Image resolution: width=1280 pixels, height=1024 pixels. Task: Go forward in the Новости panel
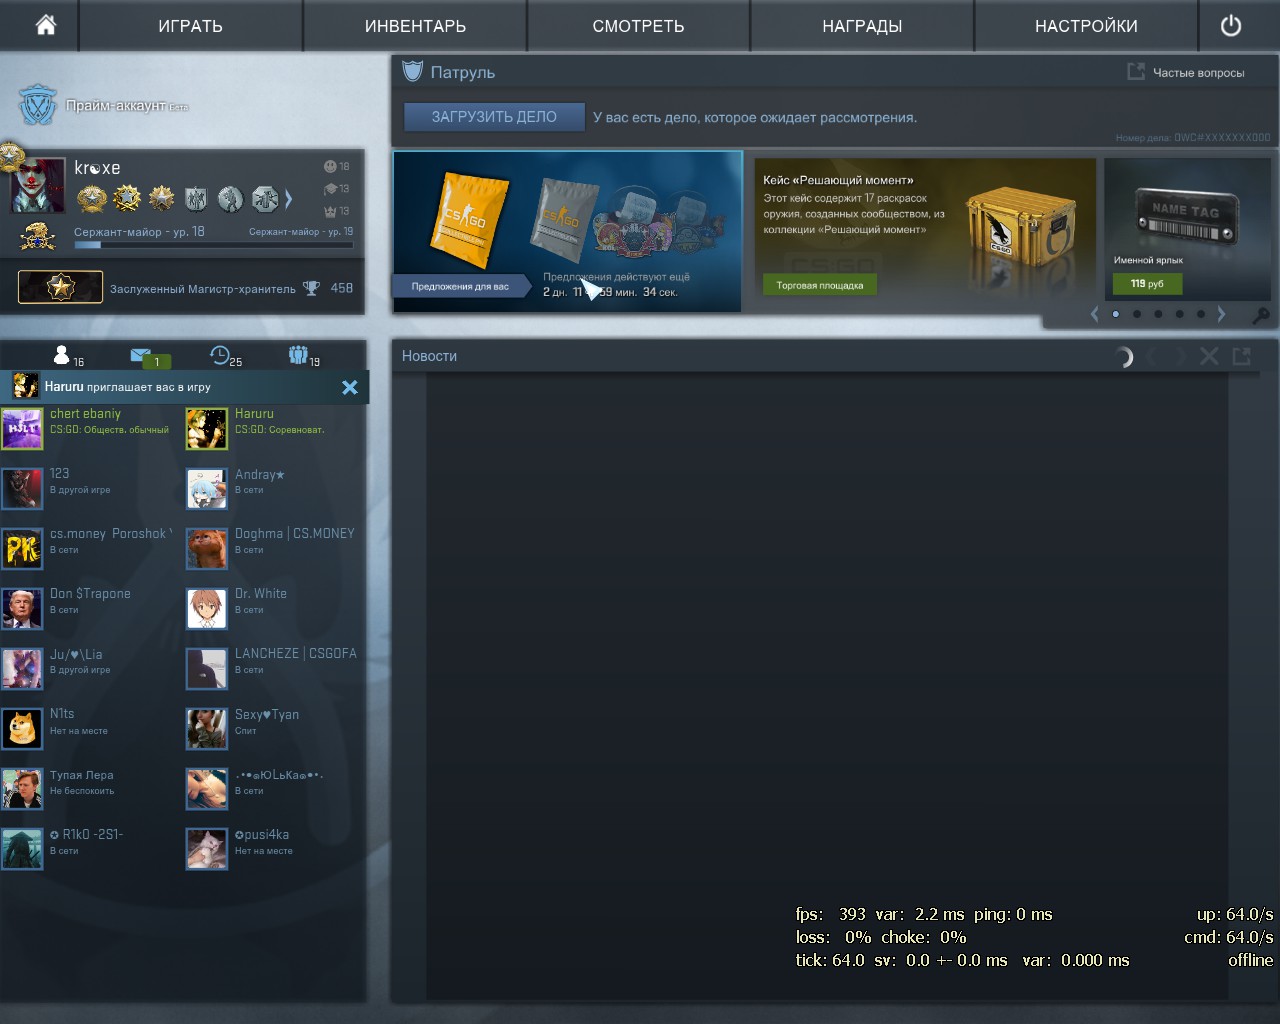point(1179,356)
